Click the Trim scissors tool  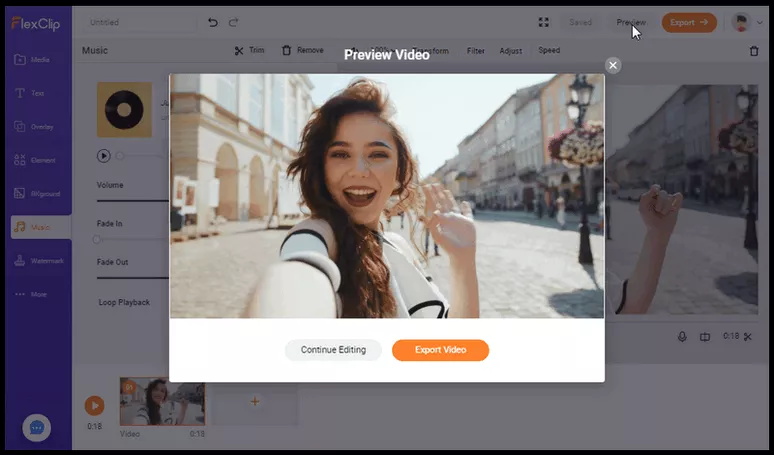250,50
